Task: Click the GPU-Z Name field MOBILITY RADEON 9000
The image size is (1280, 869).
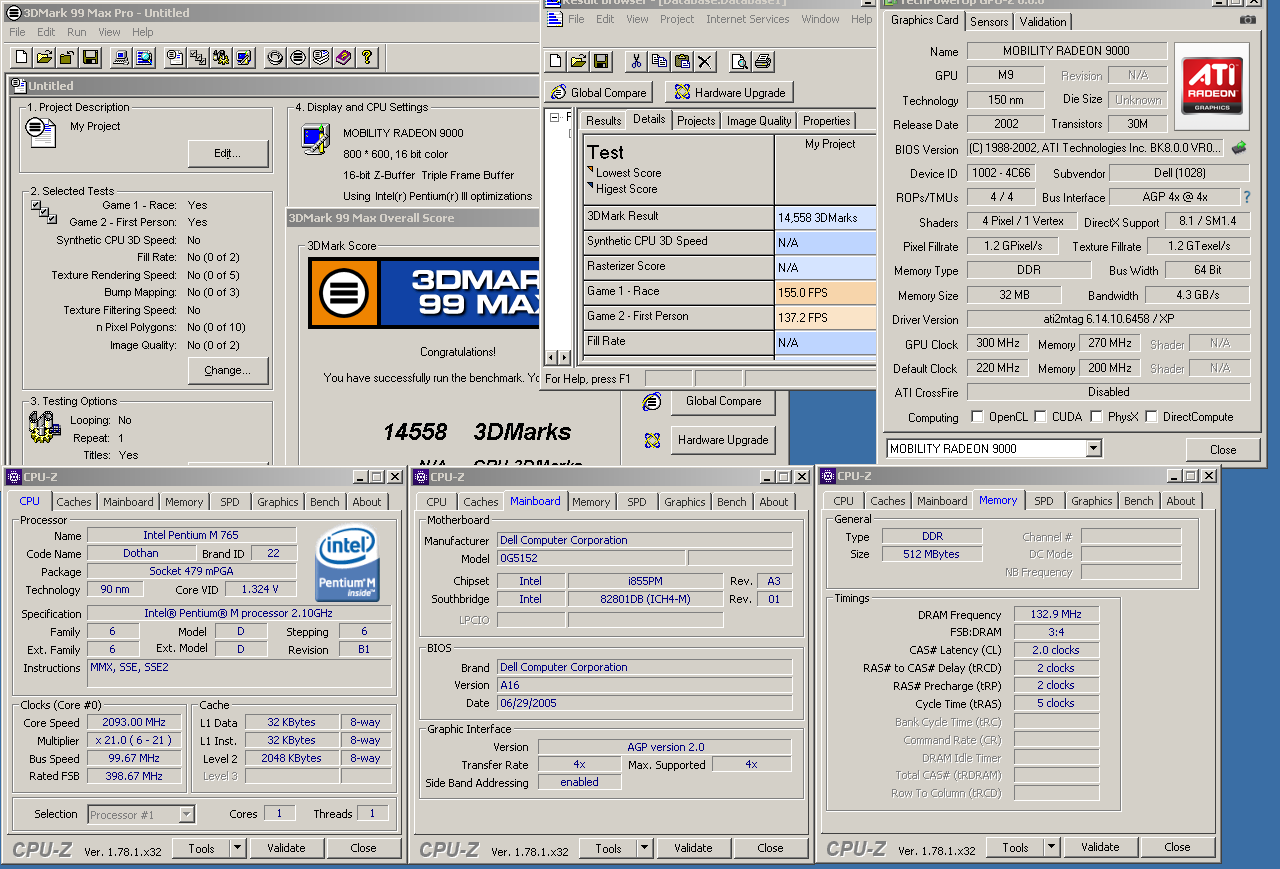Action: (1067, 51)
